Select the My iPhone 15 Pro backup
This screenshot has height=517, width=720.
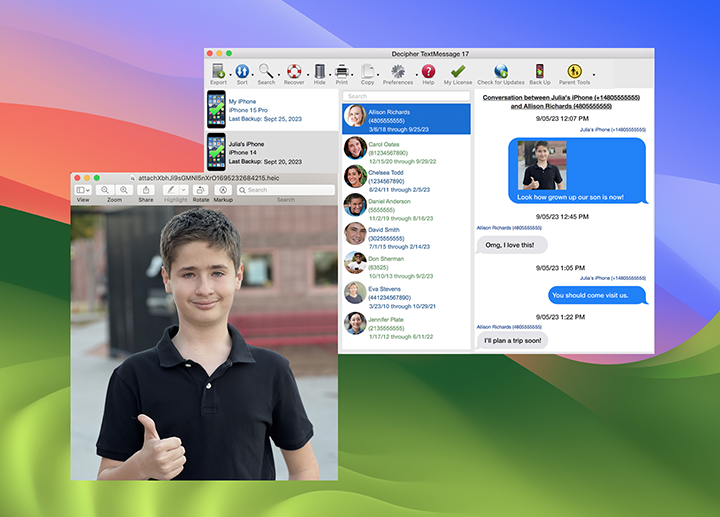pos(272,110)
